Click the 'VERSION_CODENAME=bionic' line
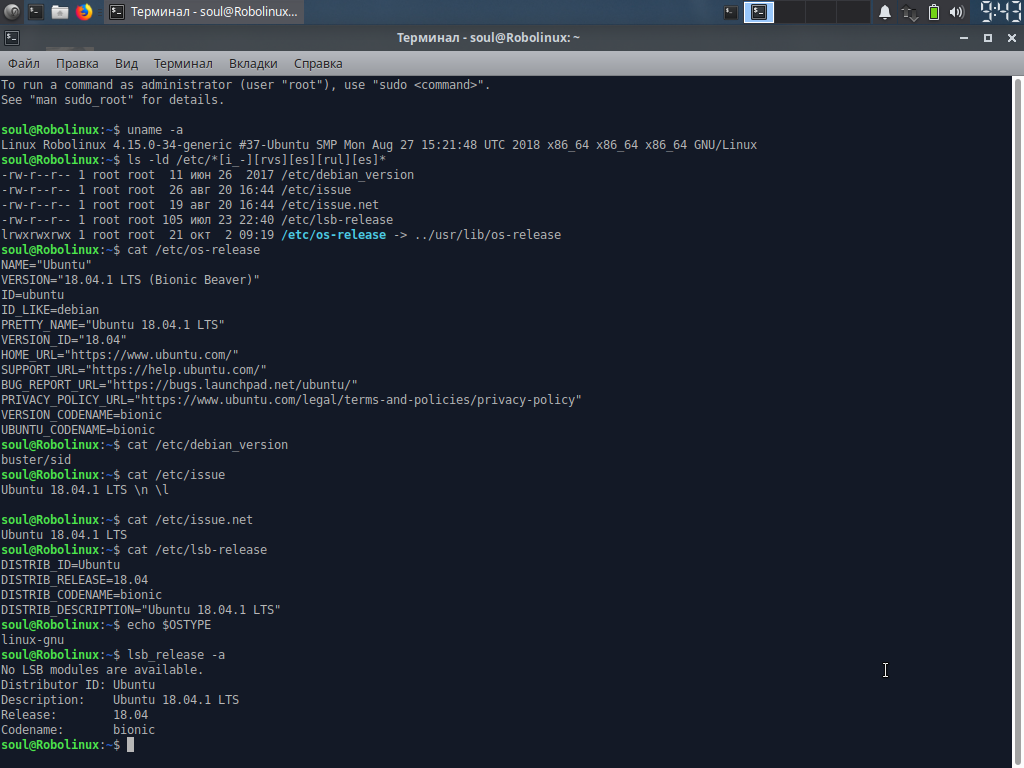This screenshot has height=768, width=1024. point(82,415)
